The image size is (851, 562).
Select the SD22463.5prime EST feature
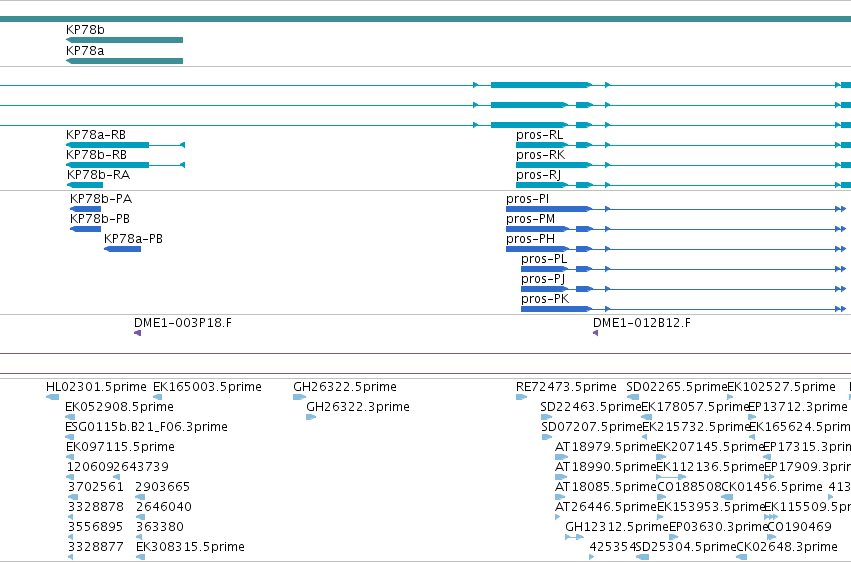(547, 417)
